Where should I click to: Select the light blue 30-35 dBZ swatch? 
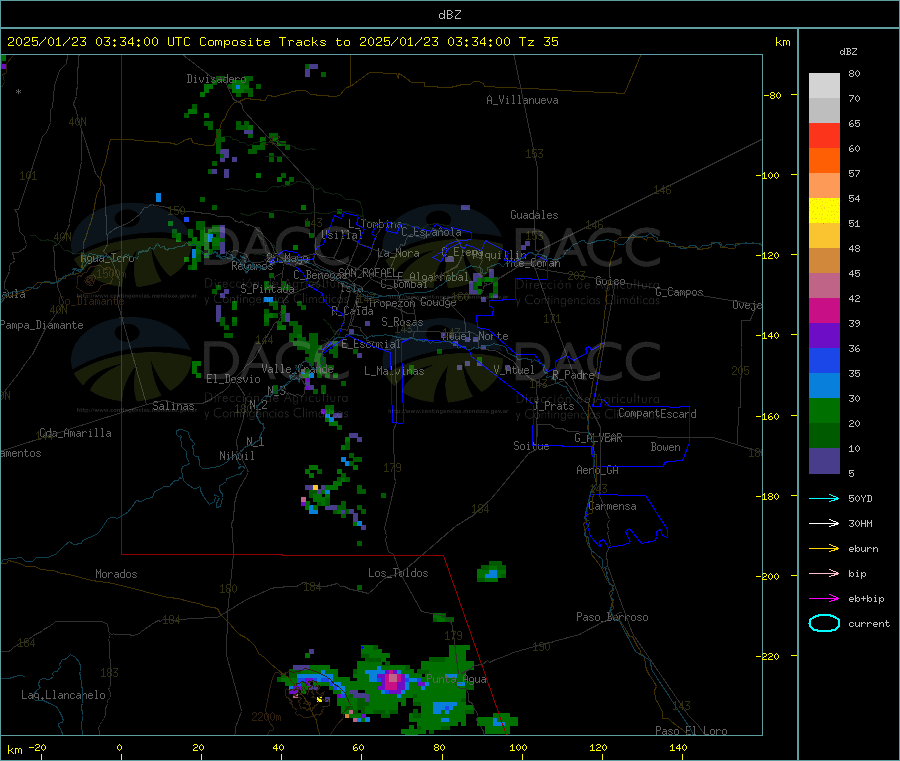(x=824, y=386)
